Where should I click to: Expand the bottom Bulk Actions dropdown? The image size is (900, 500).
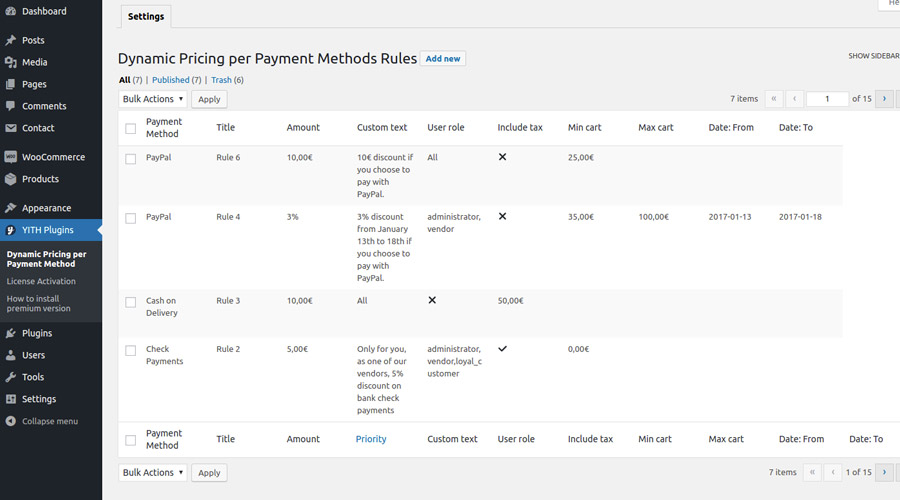(153, 472)
